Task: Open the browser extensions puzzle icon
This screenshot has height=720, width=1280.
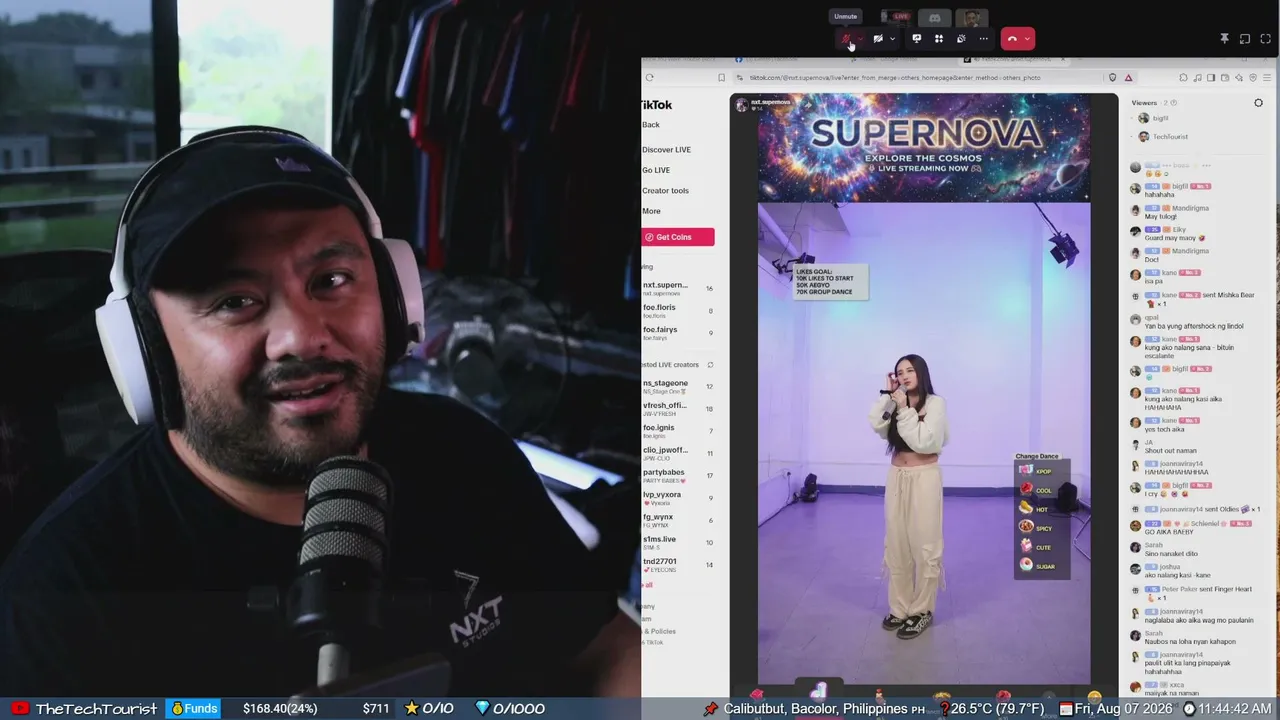Action: click(x=1183, y=77)
